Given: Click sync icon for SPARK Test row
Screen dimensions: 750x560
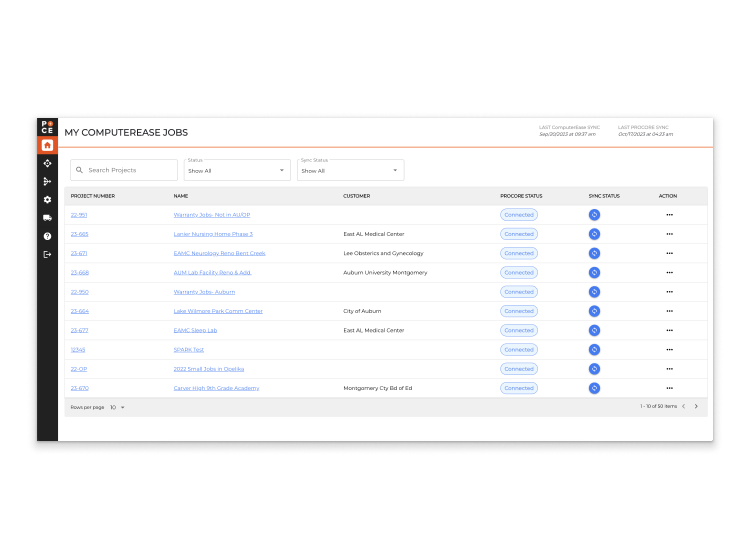Looking at the screenshot, I should pos(594,350).
